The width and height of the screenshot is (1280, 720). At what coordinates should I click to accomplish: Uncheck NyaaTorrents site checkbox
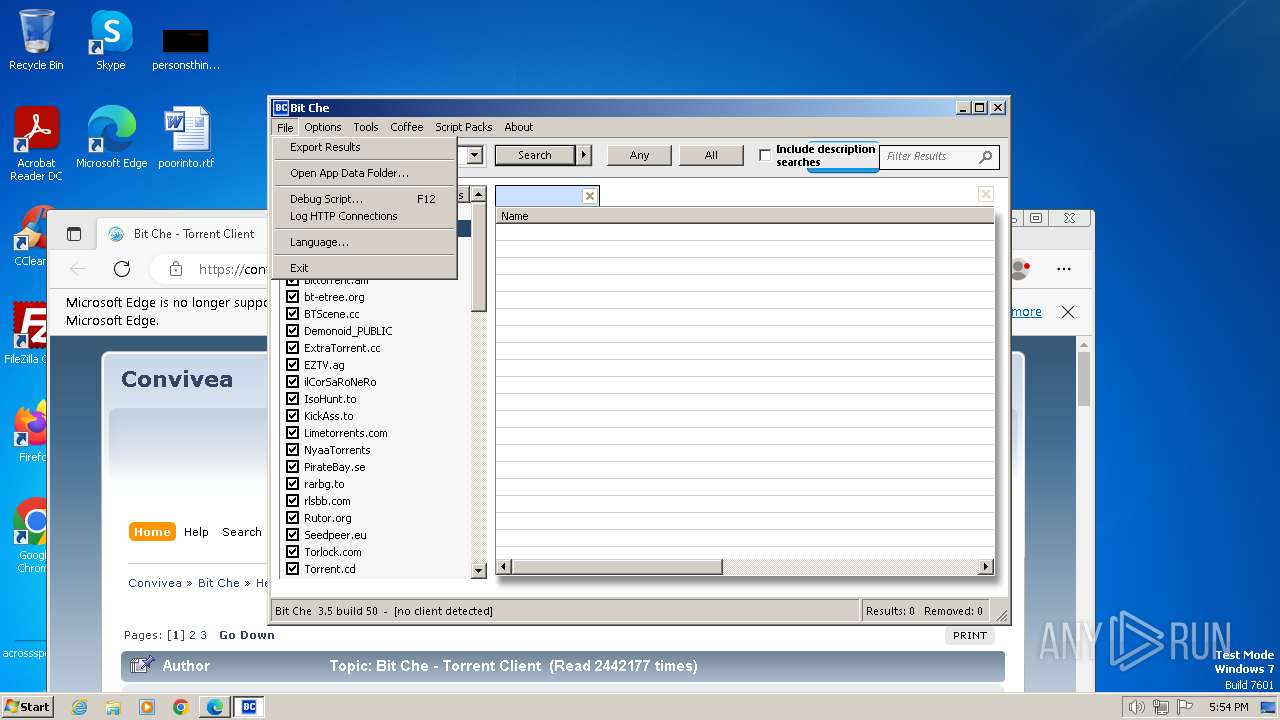pos(293,450)
